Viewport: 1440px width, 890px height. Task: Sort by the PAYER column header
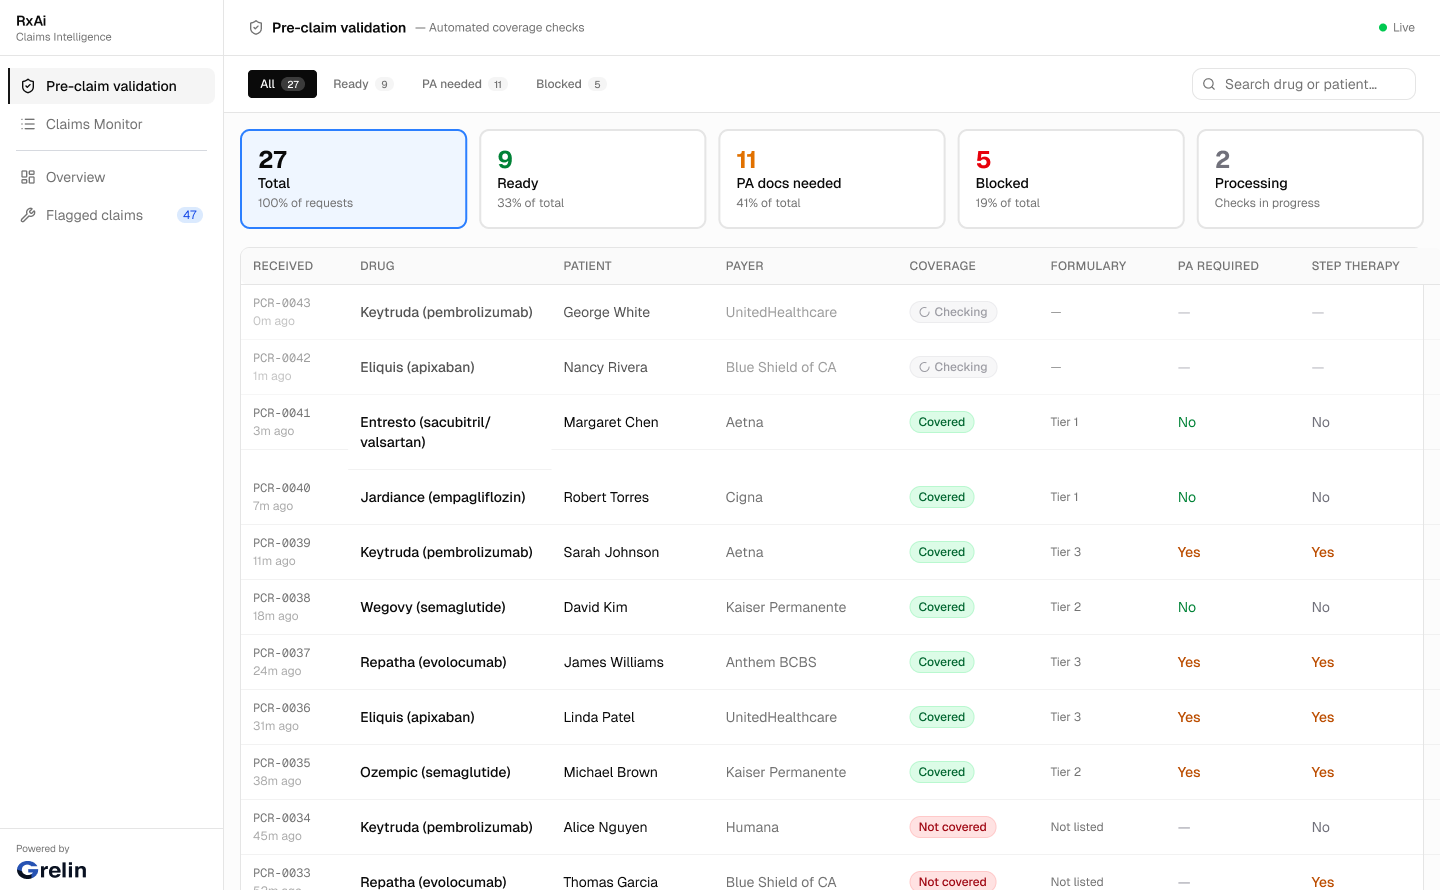[744, 266]
